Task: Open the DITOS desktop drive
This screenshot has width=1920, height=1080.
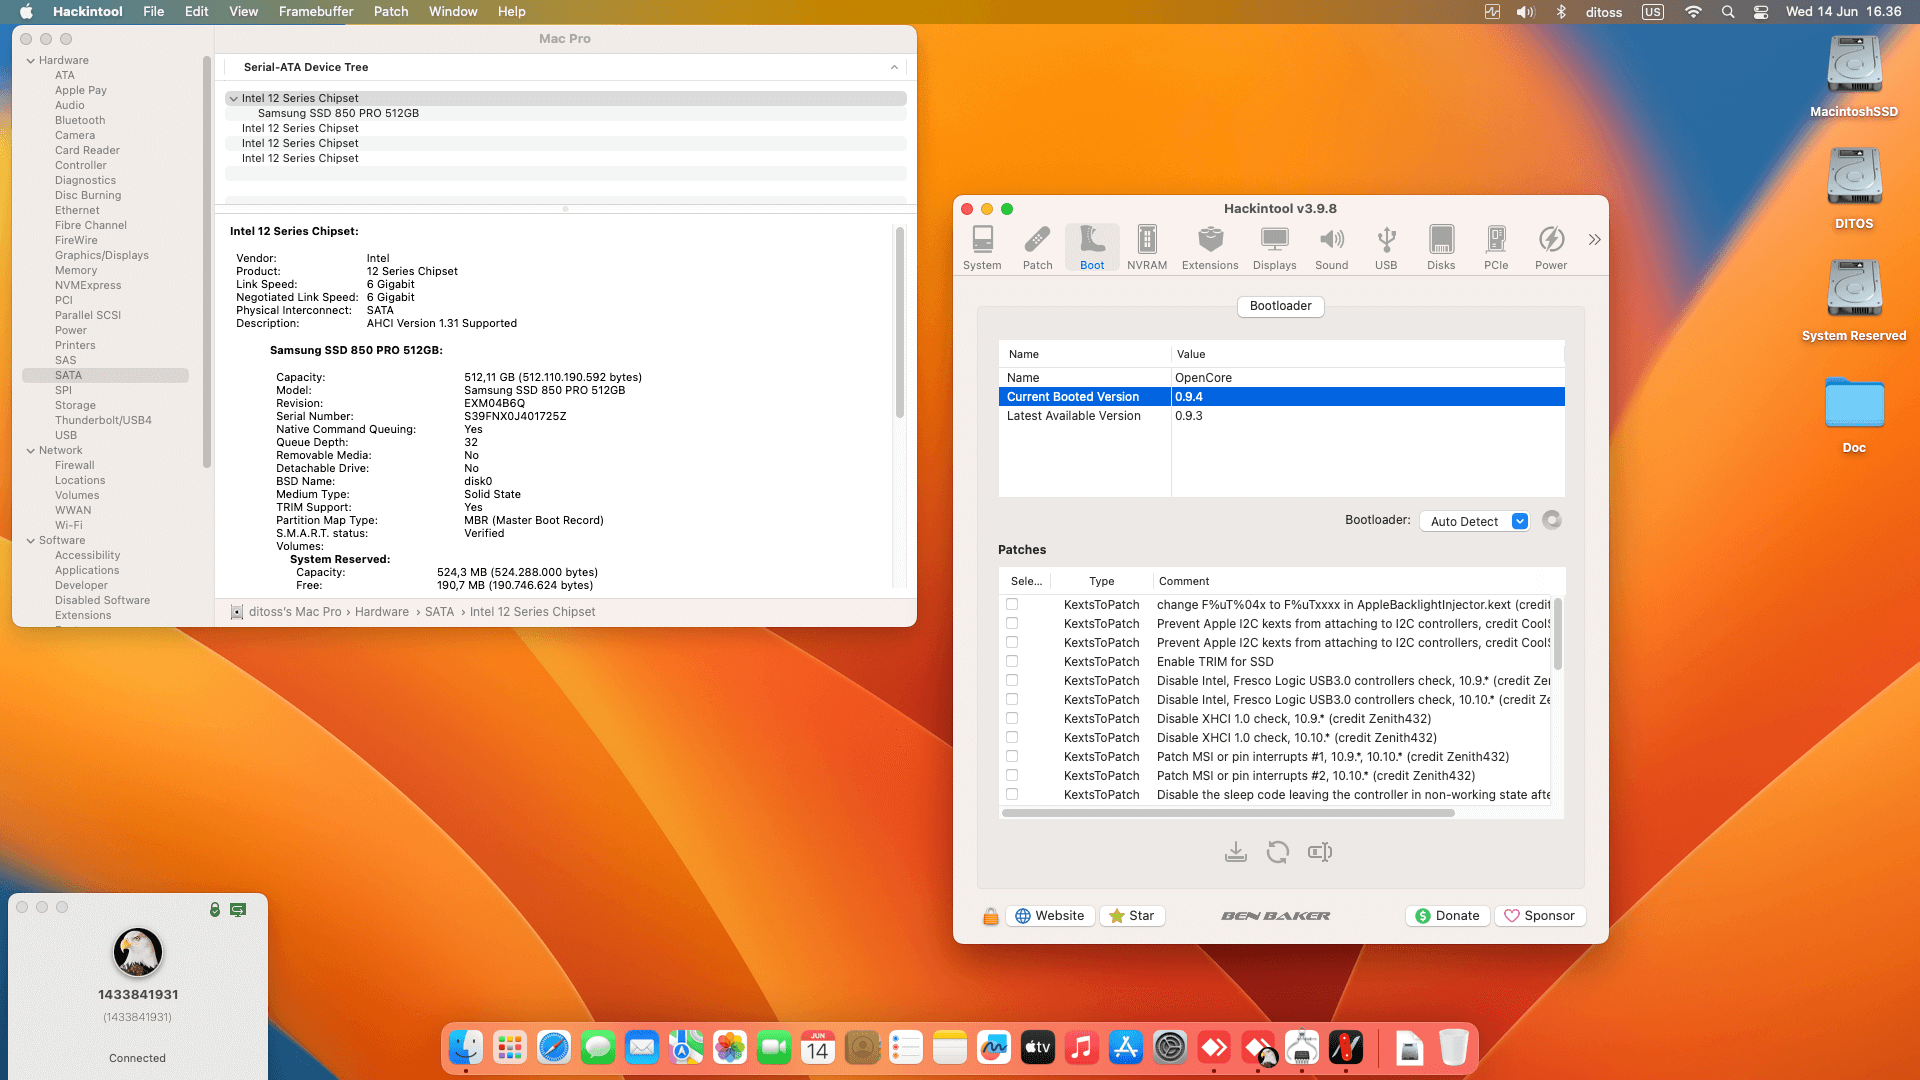Action: coord(1854,188)
